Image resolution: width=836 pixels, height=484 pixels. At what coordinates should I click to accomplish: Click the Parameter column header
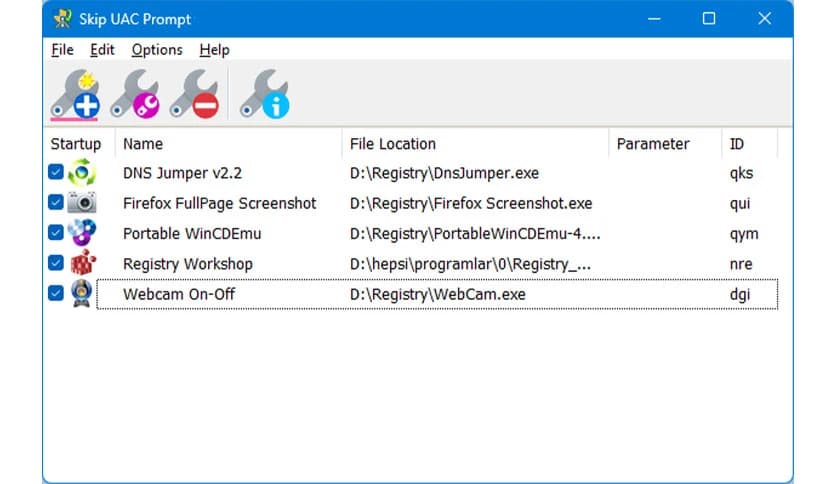tap(665, 143)
